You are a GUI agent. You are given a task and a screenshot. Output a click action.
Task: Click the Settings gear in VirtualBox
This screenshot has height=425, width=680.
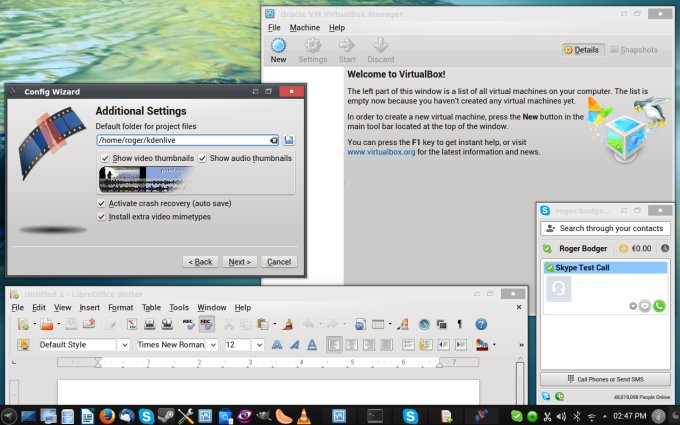(x=313, y=50)
